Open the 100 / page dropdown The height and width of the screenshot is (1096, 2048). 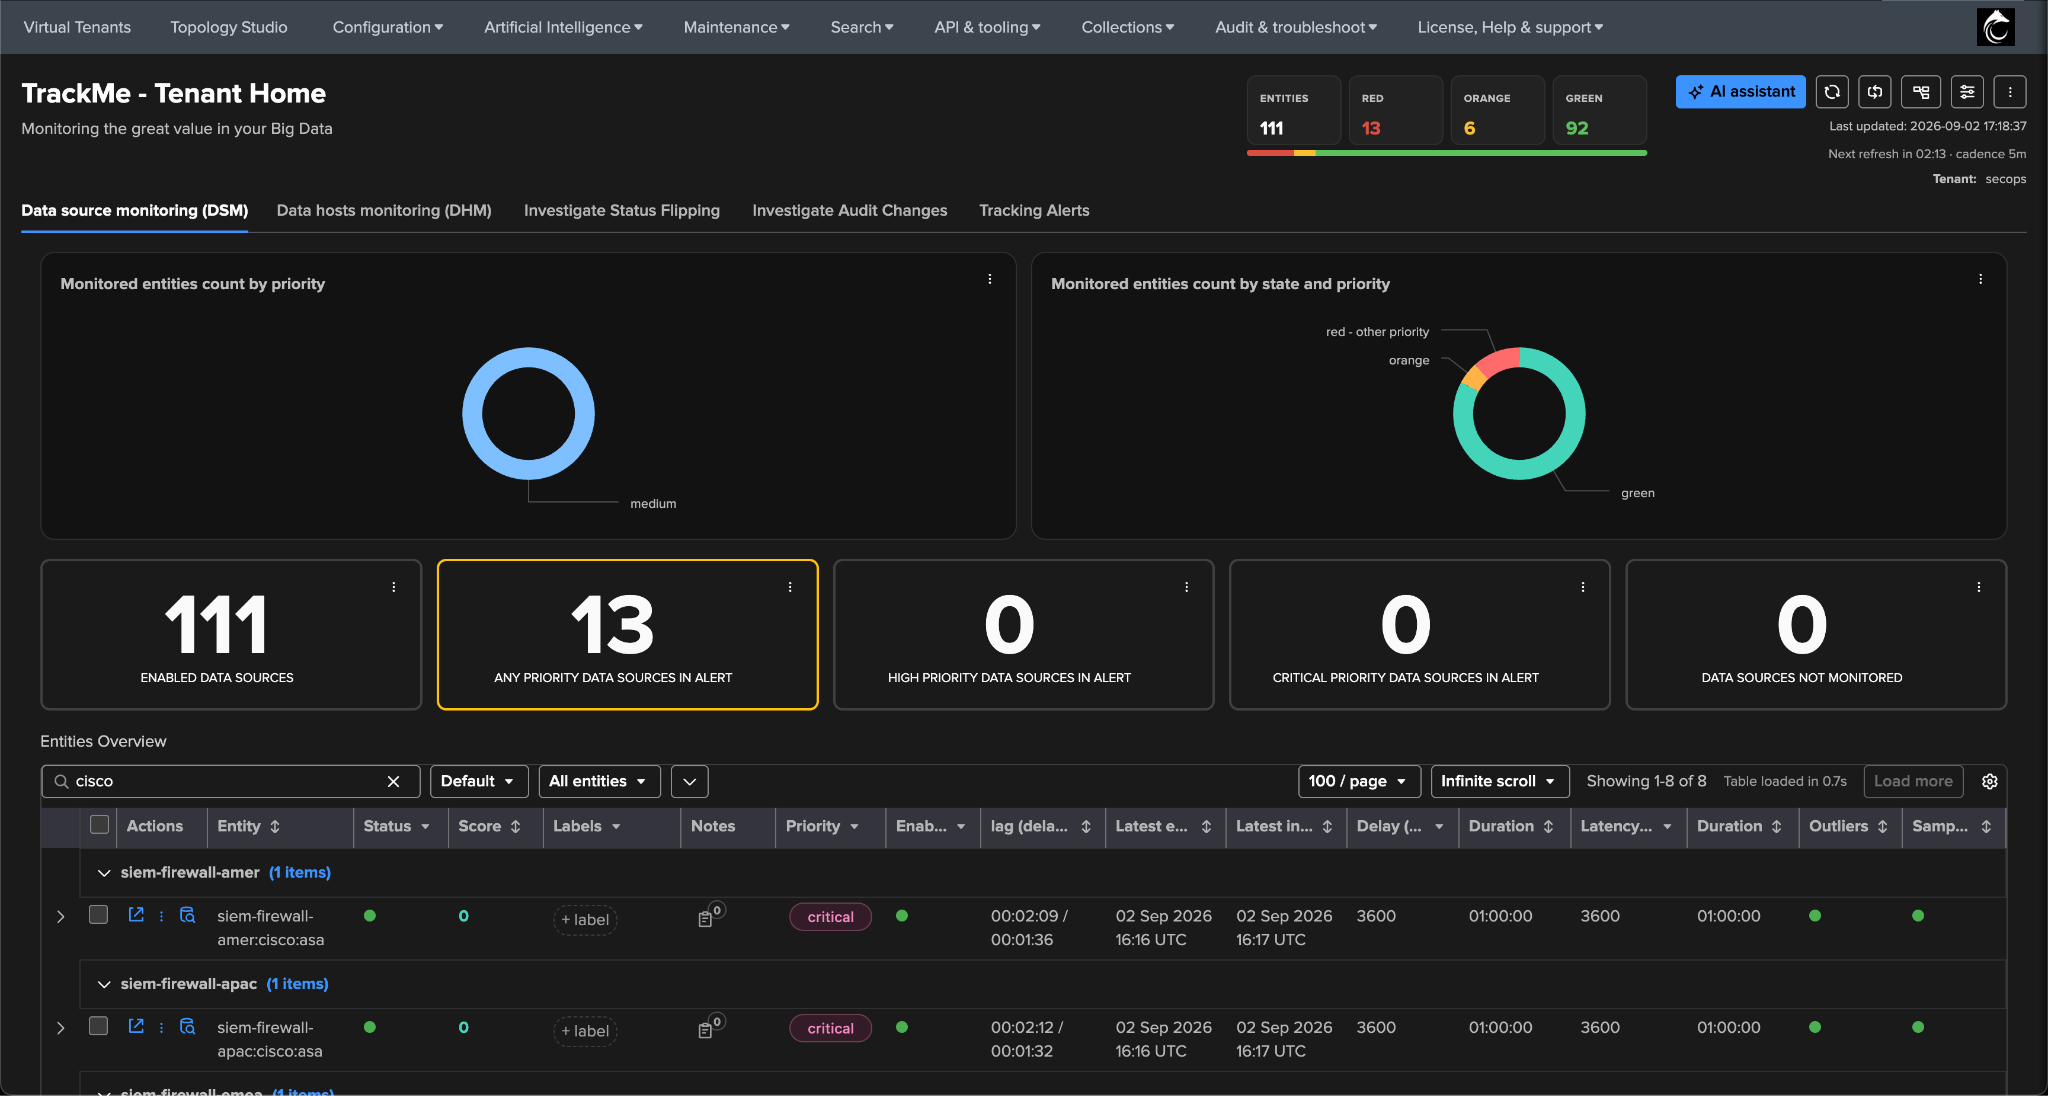pyautogui.click(x=1359, y=782)
